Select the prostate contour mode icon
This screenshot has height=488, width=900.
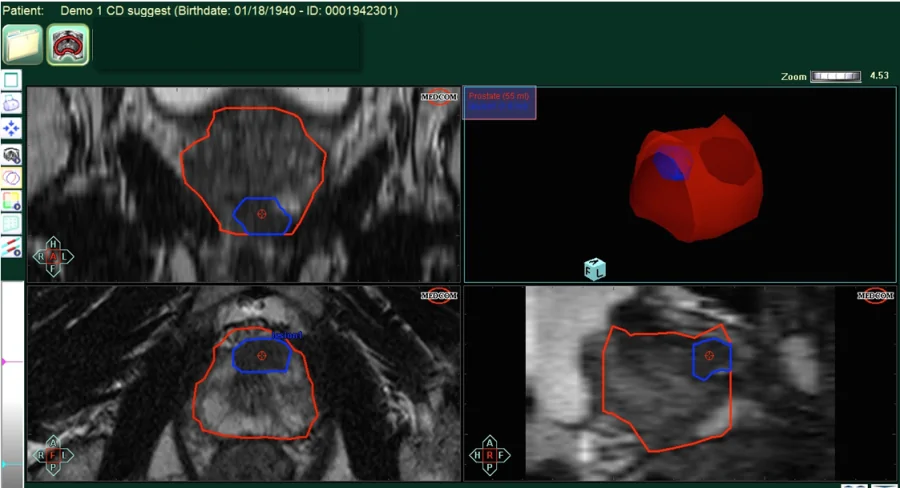tap(68, 44)
